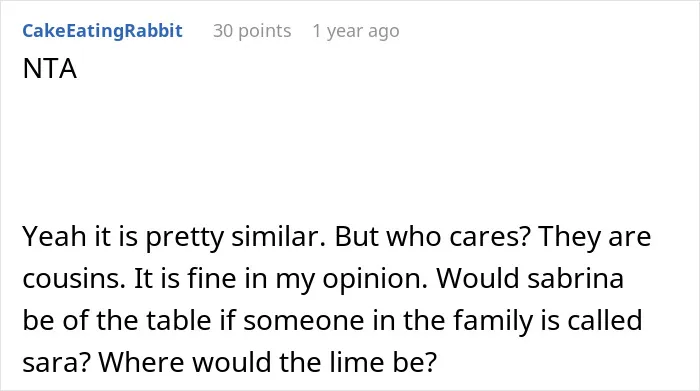
Task: Open CakeEatingRabbit's user profile
Action: pyautogui.click(x=103, y=31)
